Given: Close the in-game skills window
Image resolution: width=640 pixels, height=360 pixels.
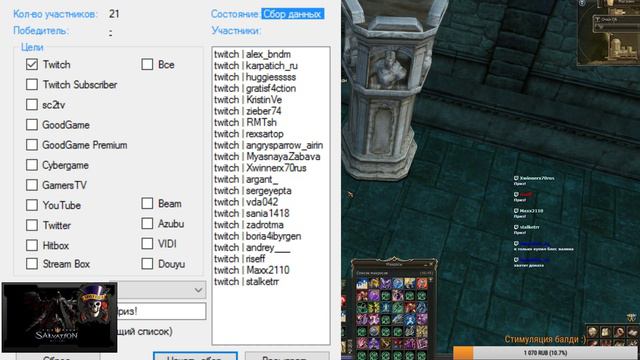Looking at the screenshot, I should click(431, 264).
